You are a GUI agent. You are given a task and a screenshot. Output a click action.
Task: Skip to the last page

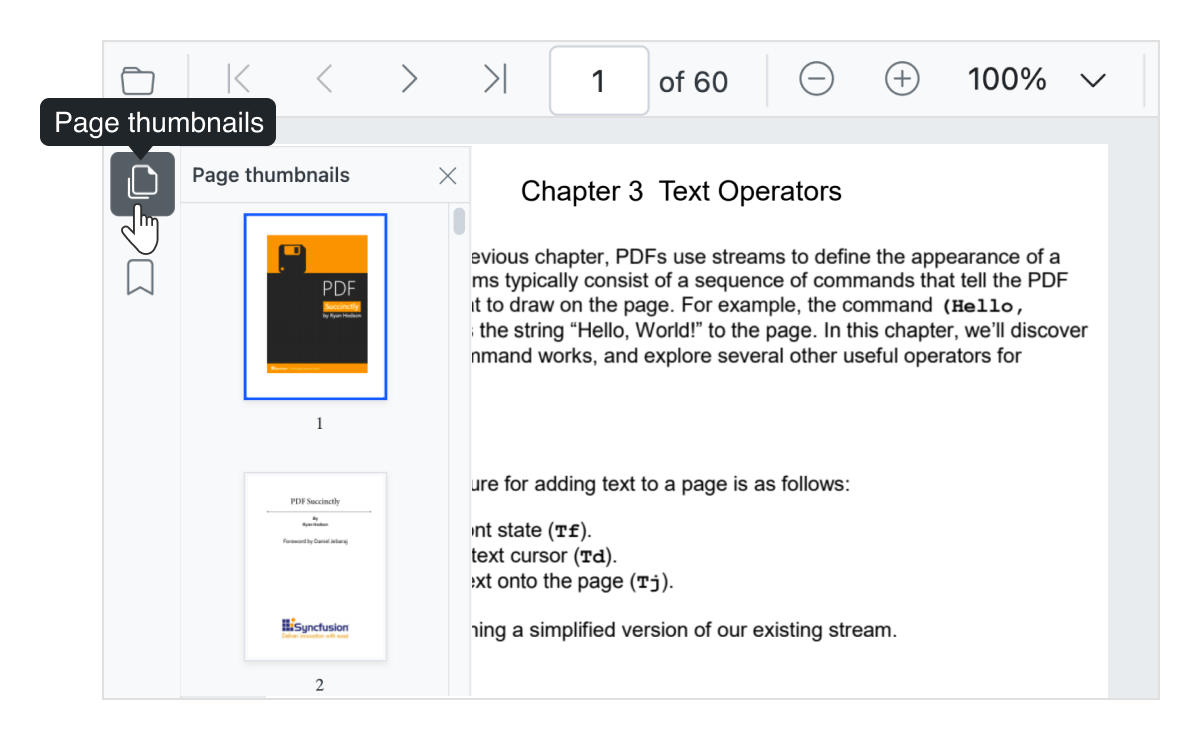coord(493,79)
